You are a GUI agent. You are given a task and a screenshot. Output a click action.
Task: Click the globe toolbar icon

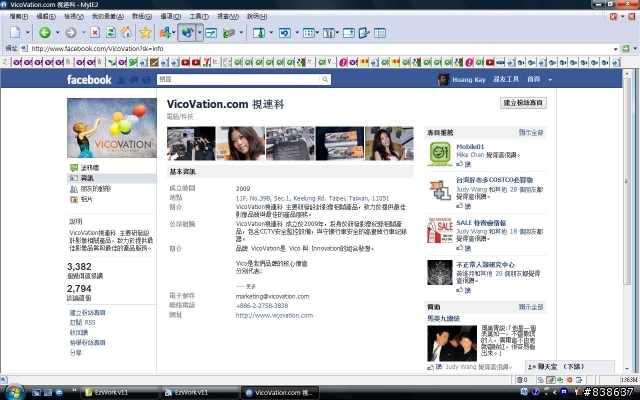click(x=187, y=33)
